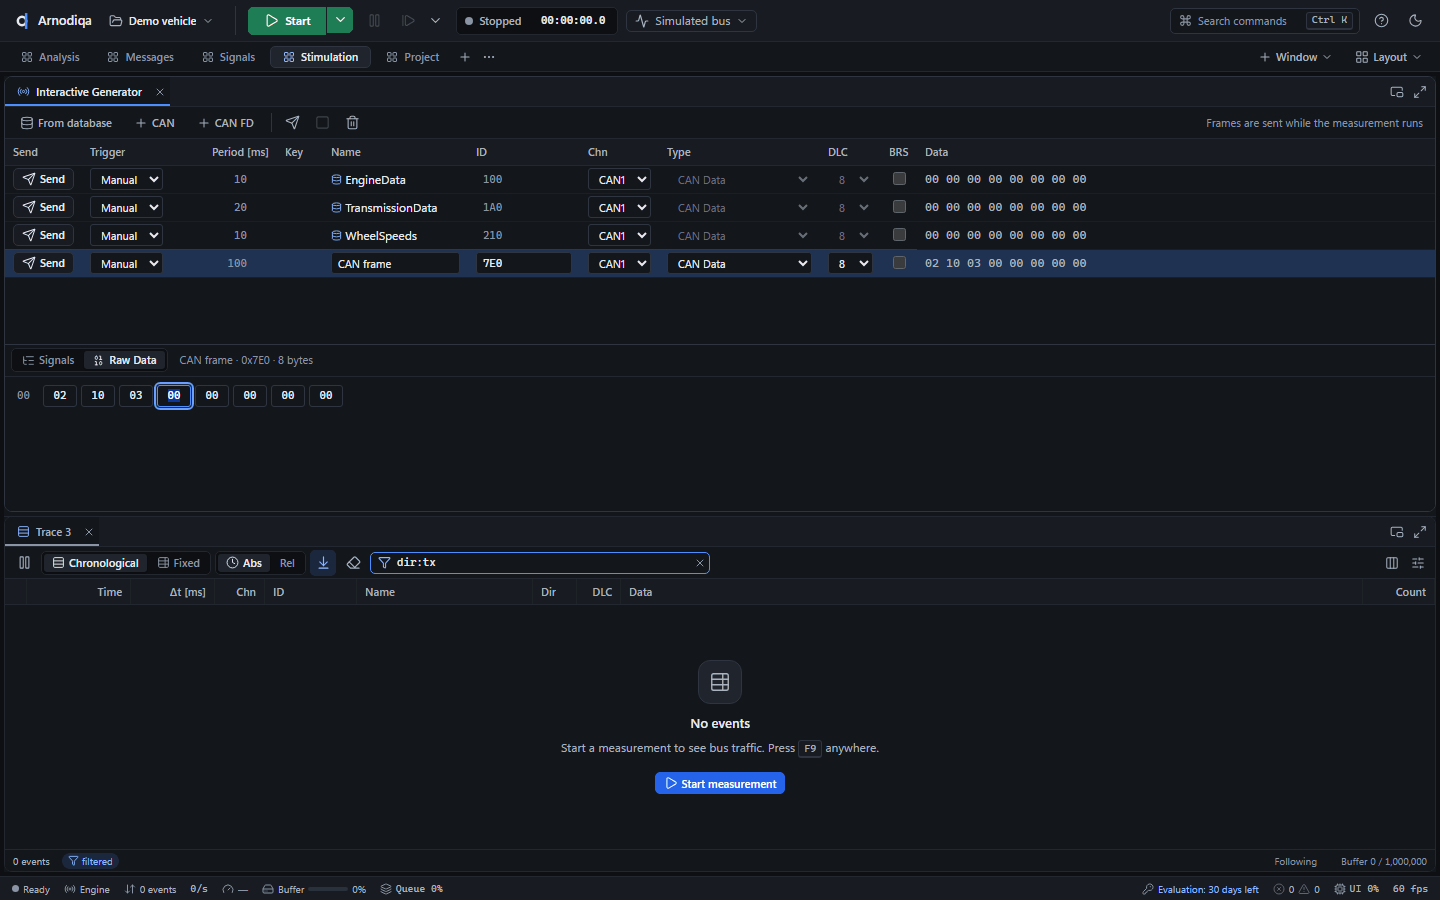Open Trigger dropdown for EngineData row
Screen dimensions: 1440x900
[x=126, y=180]
